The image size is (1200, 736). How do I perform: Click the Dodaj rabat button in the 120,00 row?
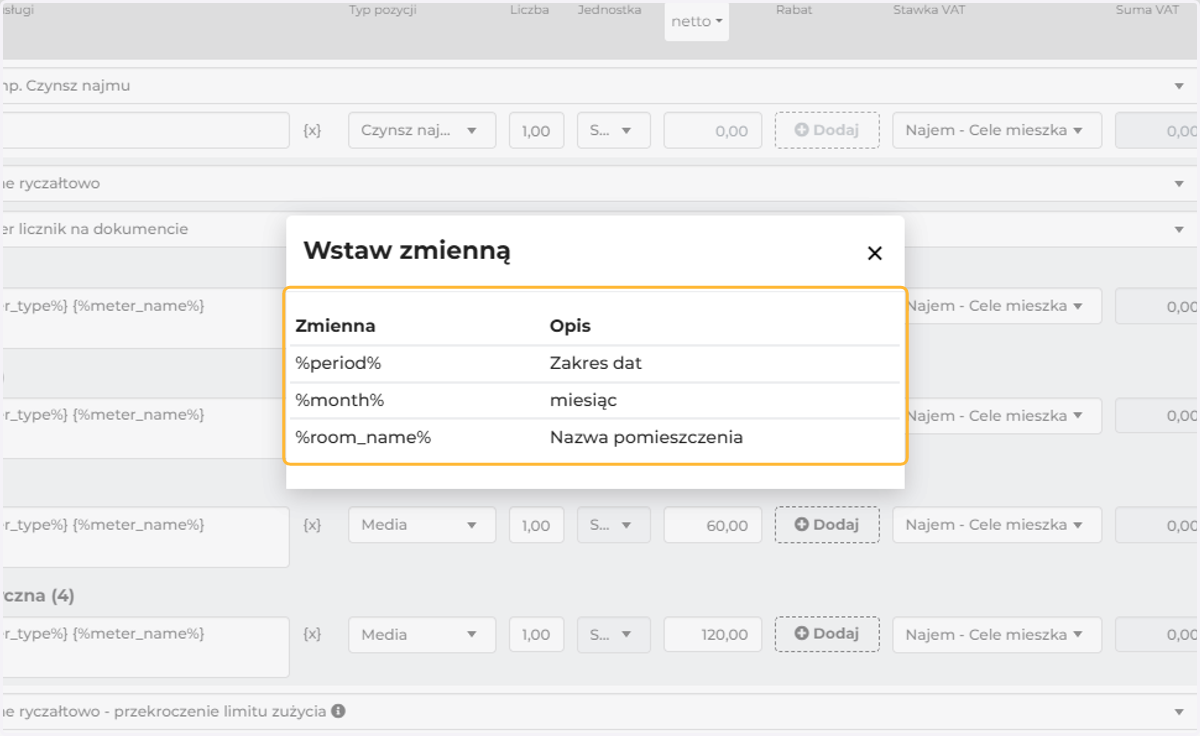827,634
